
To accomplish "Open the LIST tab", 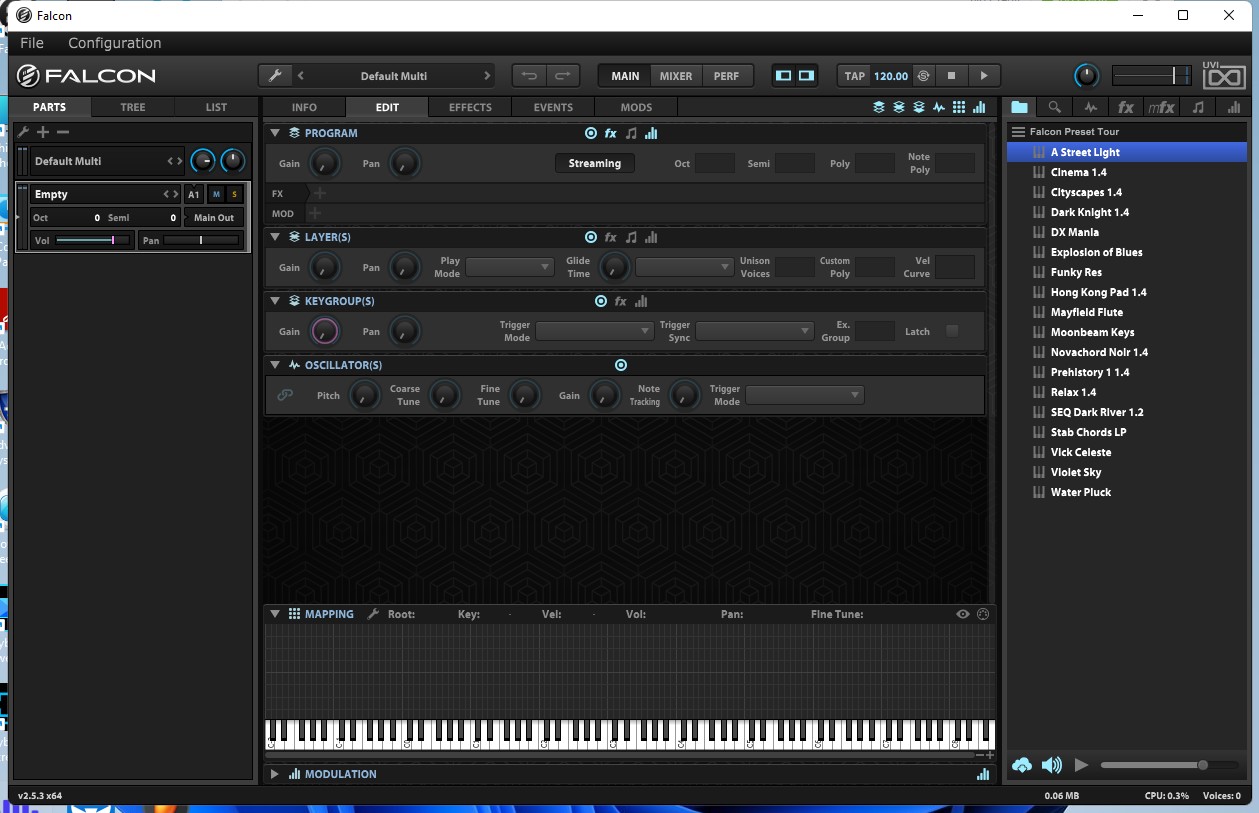I will tap(216, 107).
